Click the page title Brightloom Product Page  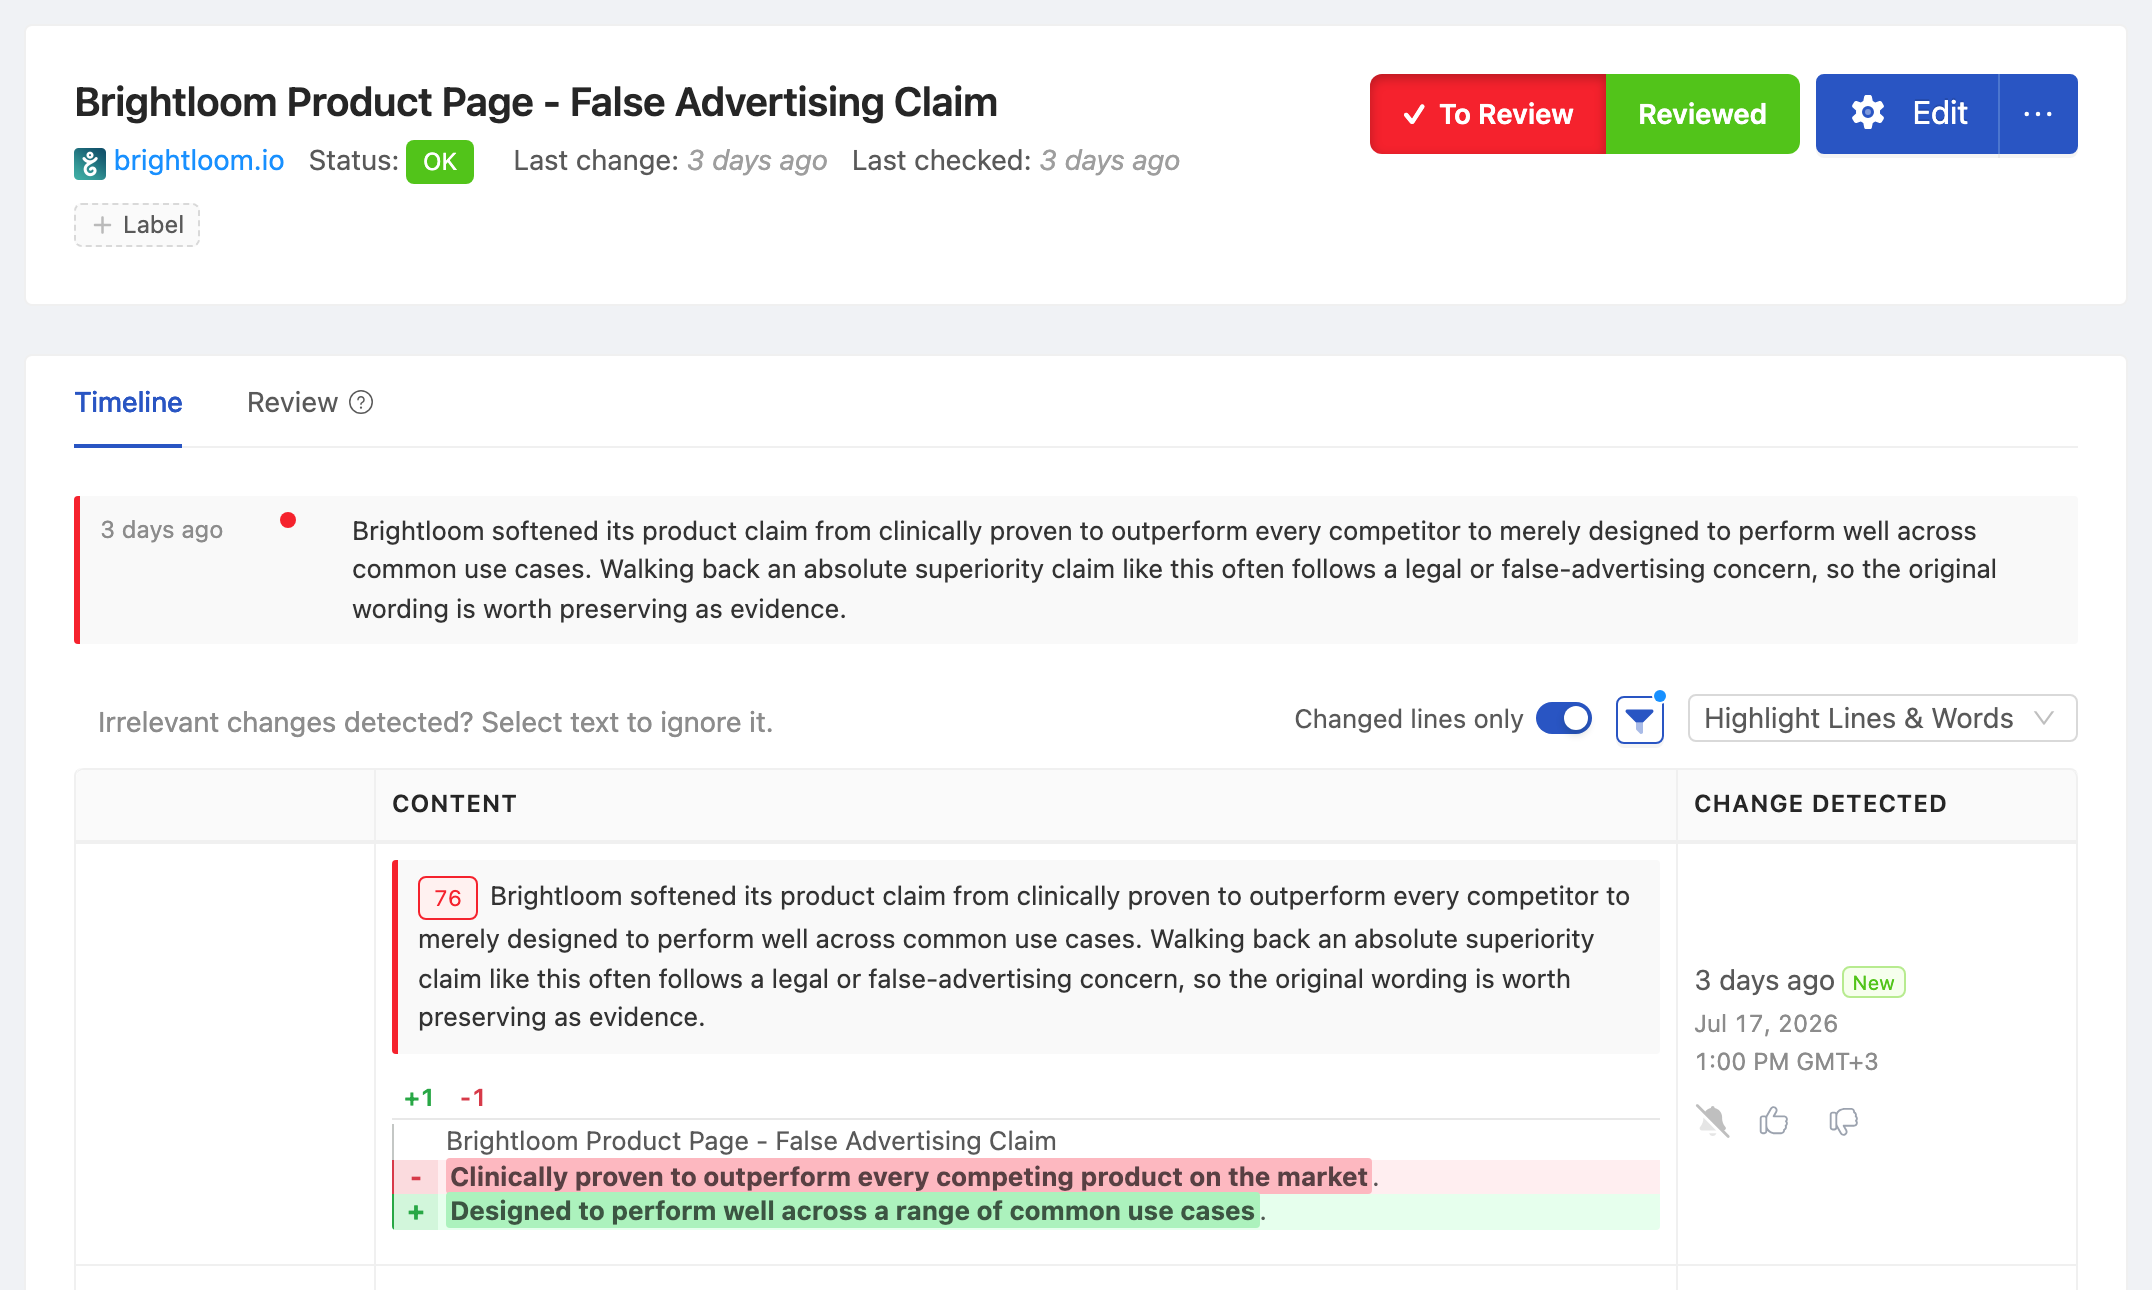tap(536, 102)
